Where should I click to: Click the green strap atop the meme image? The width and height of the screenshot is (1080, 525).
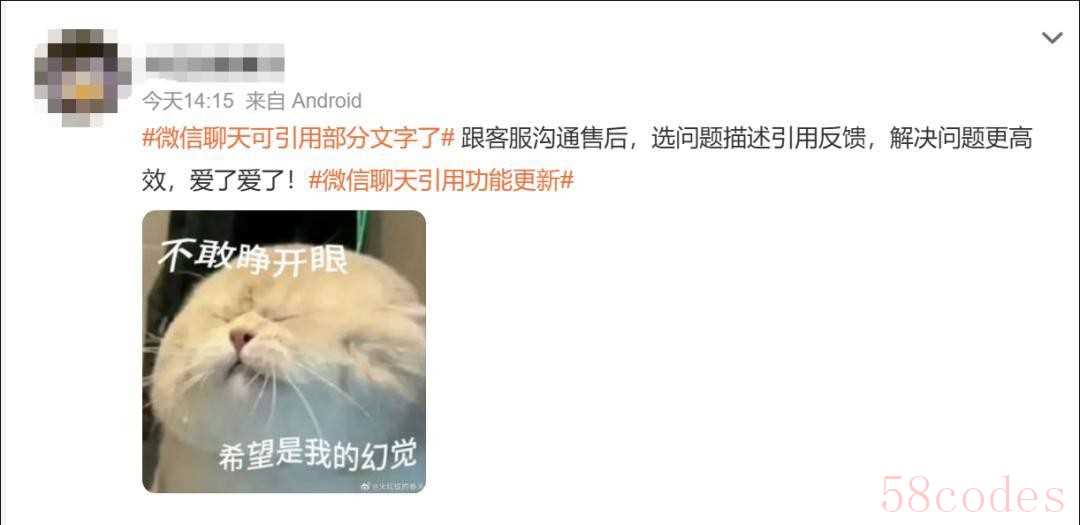pos(362,227)
